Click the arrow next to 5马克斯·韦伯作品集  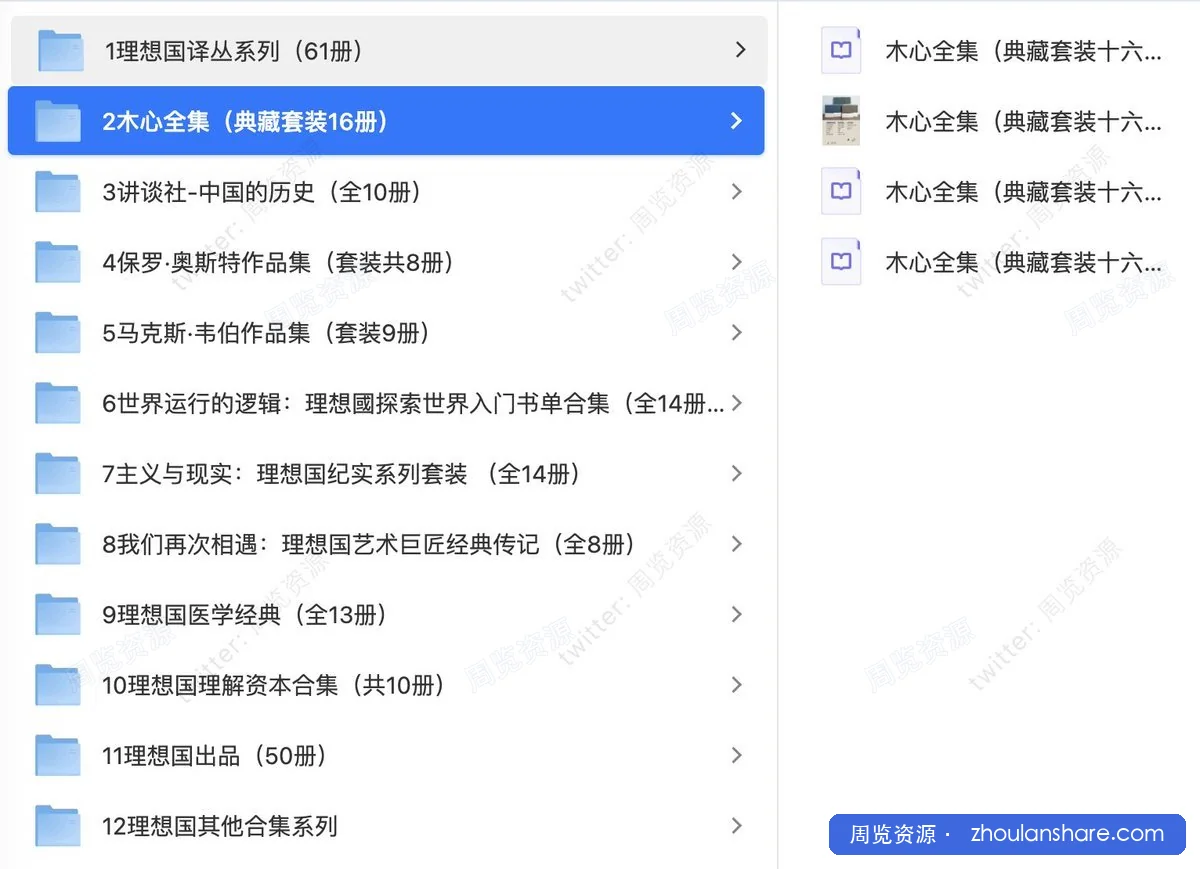(x=737, y=333)
